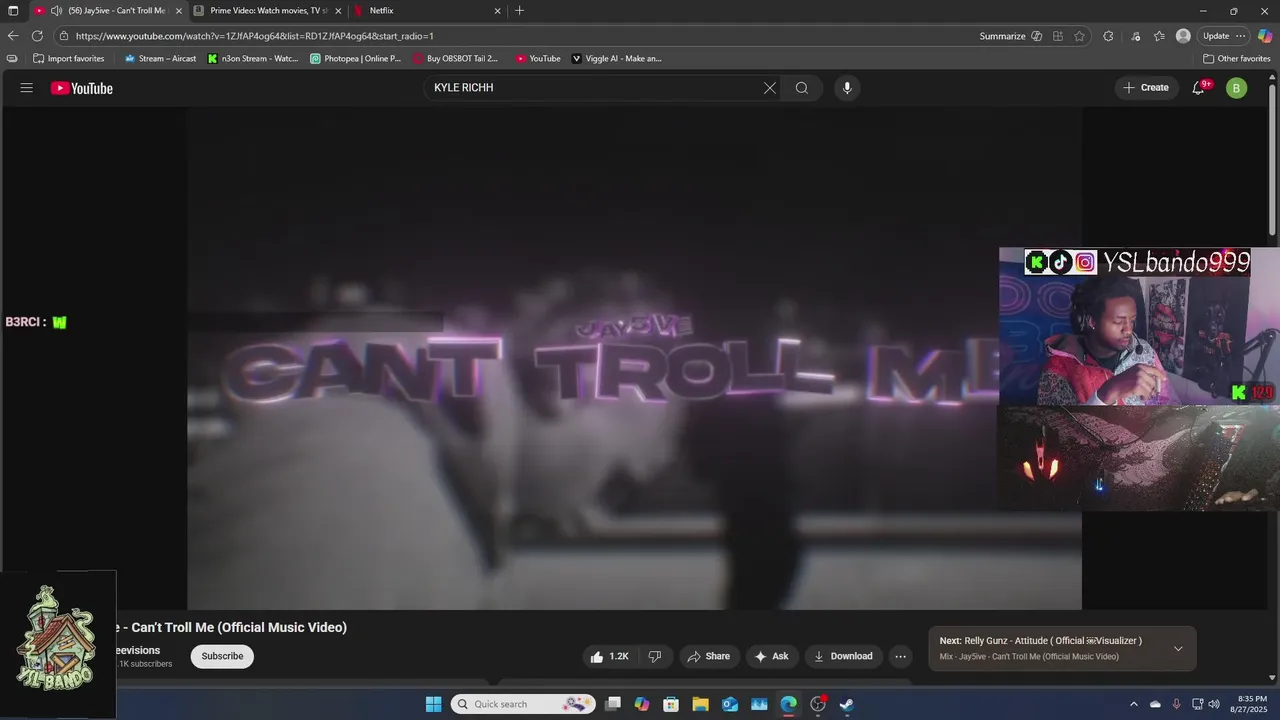Dislike the video with thumbs-down button
This screenshot has width=1280, height=720.
click(x=655, y=656)
